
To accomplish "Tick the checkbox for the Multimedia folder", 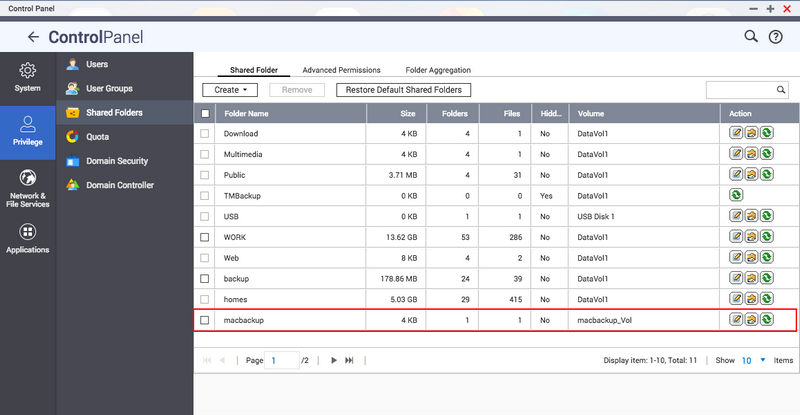I will pyautogui.click(x=205, y=154).
